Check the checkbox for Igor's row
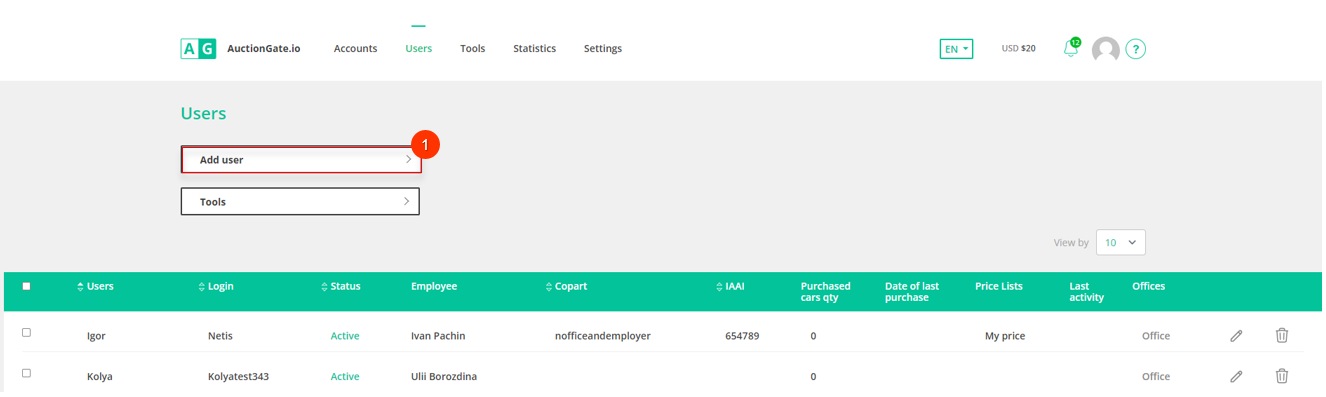This screenshot has width=1326, height=397. click(x=27, y=332)
